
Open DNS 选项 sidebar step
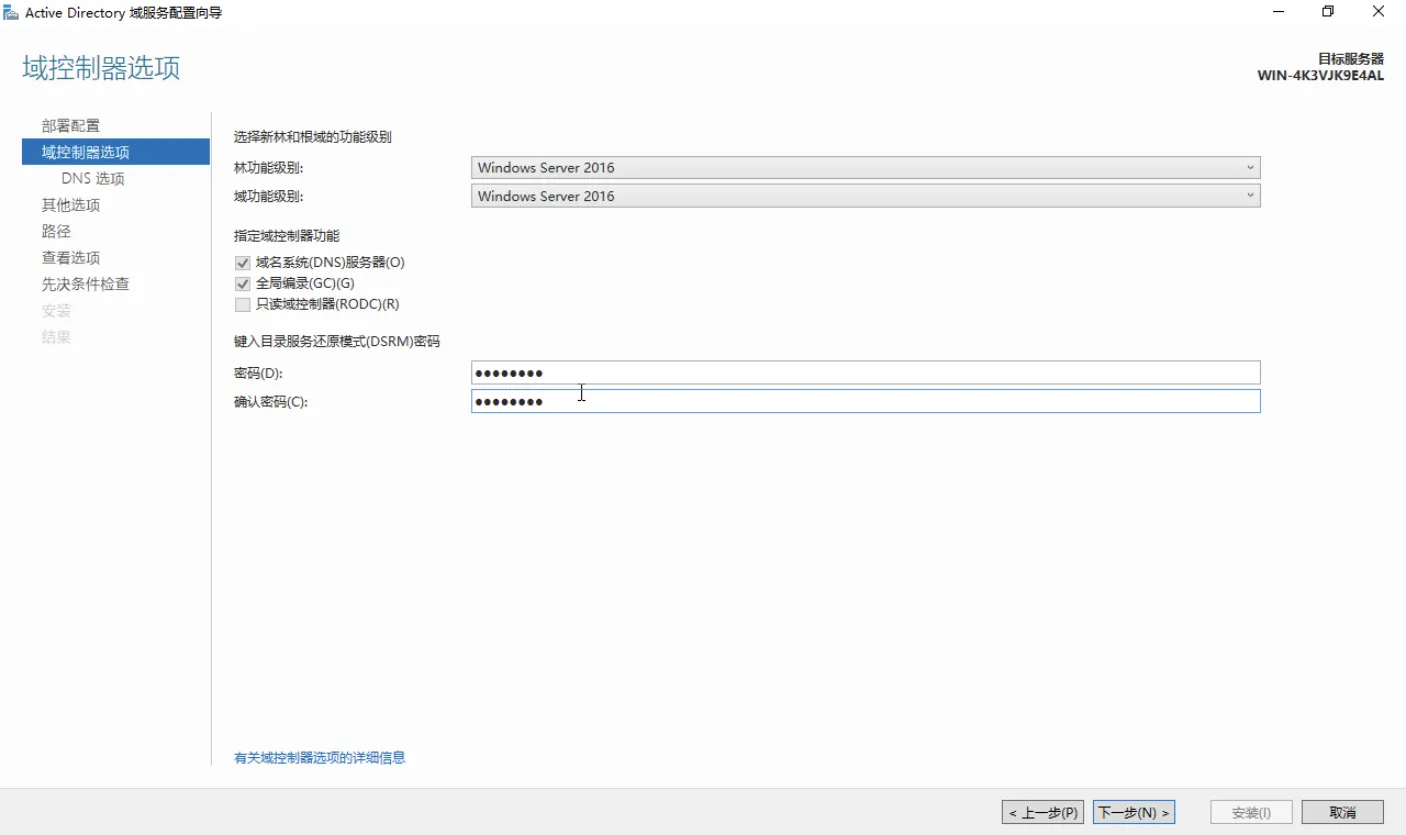93,179
